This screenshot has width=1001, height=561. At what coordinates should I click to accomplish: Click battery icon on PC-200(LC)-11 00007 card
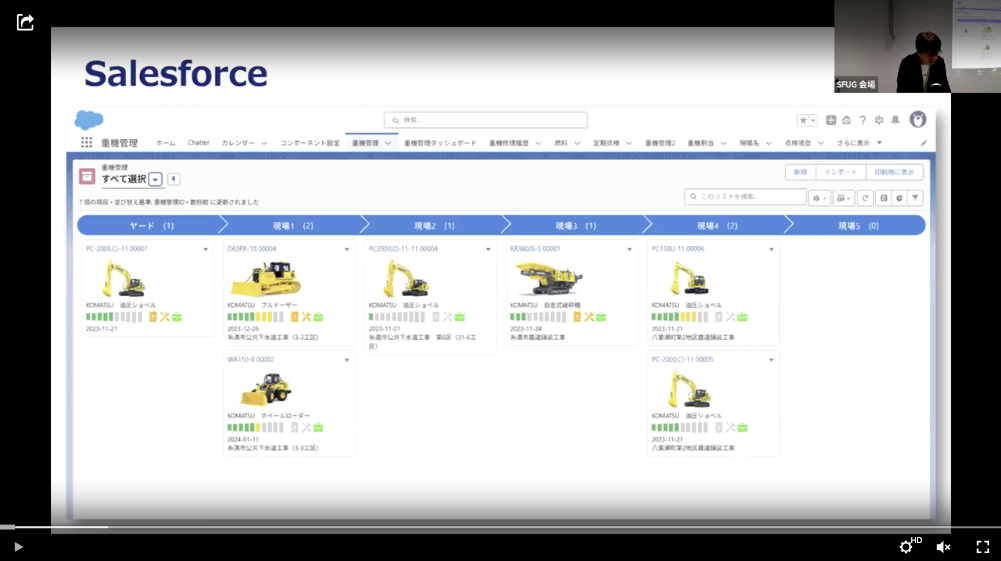(153, 317)
